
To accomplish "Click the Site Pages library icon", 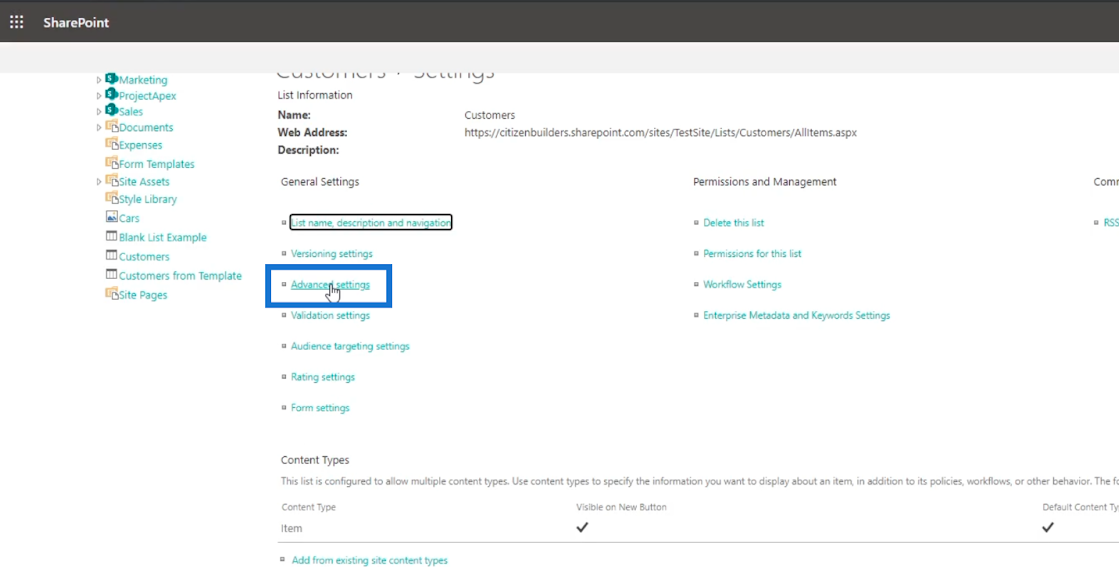I will tap(111, 294).
